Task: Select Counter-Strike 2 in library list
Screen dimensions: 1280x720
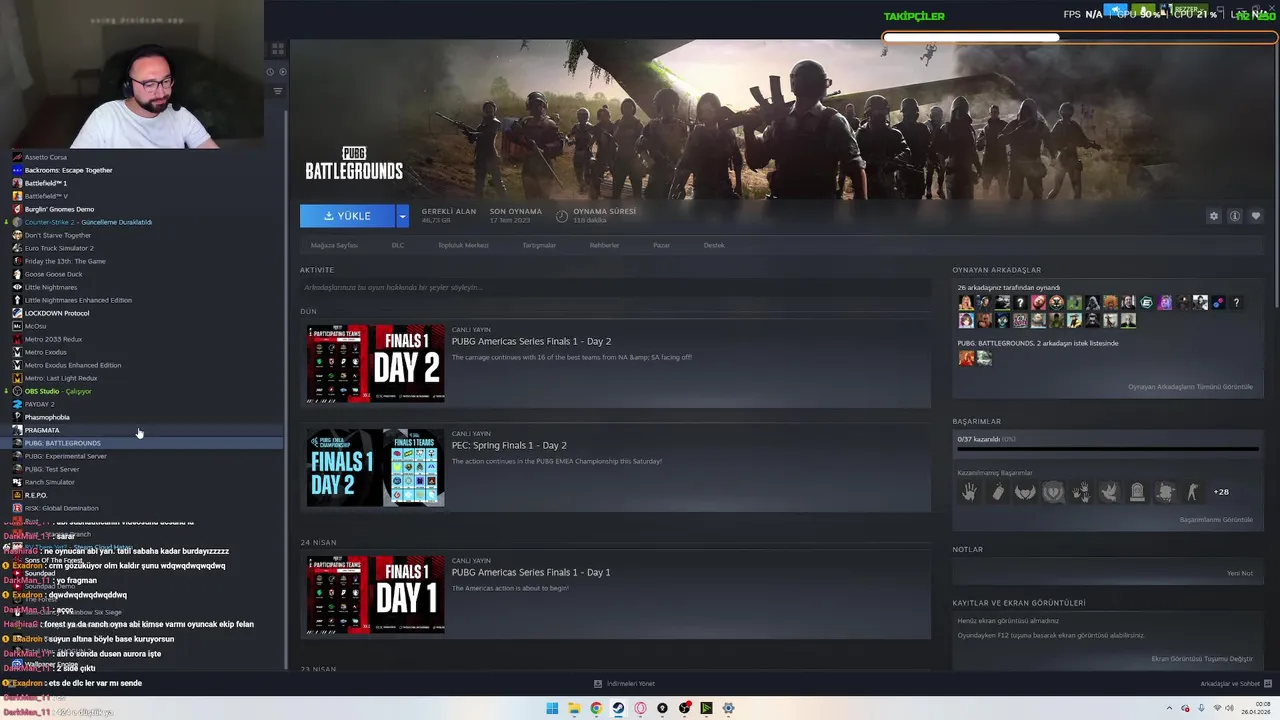Action: click(88, 222)
